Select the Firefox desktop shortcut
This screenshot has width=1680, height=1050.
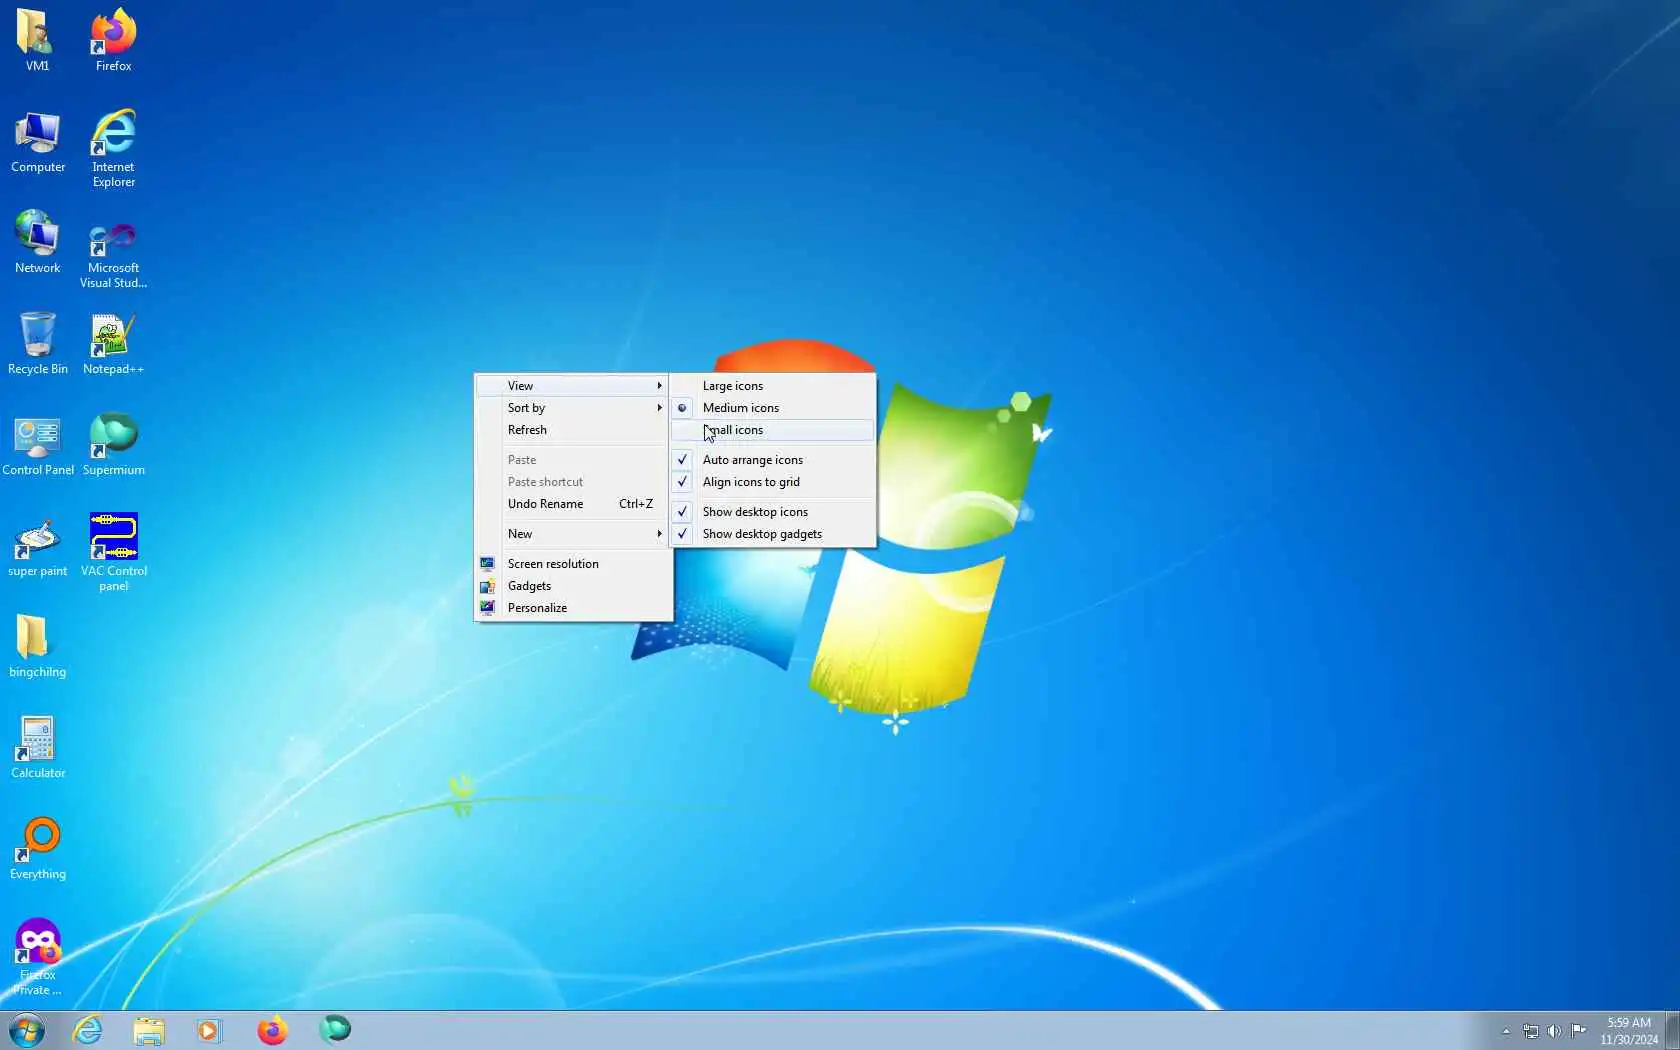point(113,40)
